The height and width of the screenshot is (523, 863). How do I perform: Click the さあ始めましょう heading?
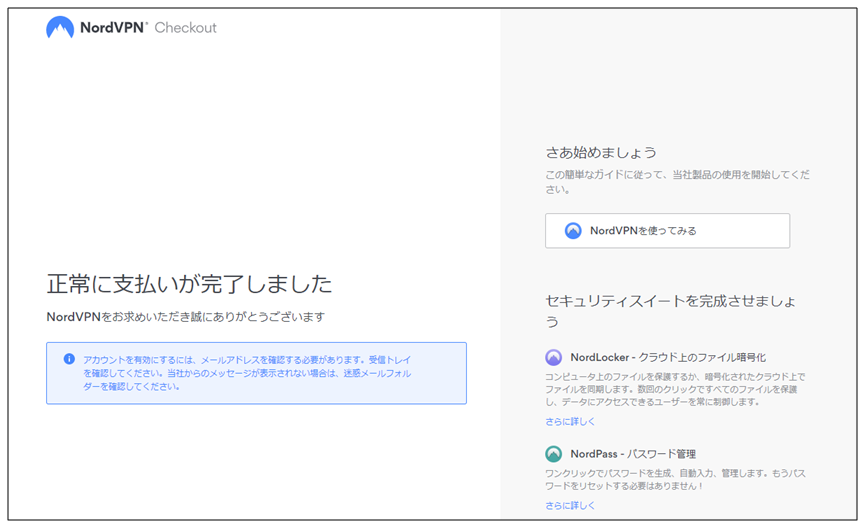[x=601, y=152]
